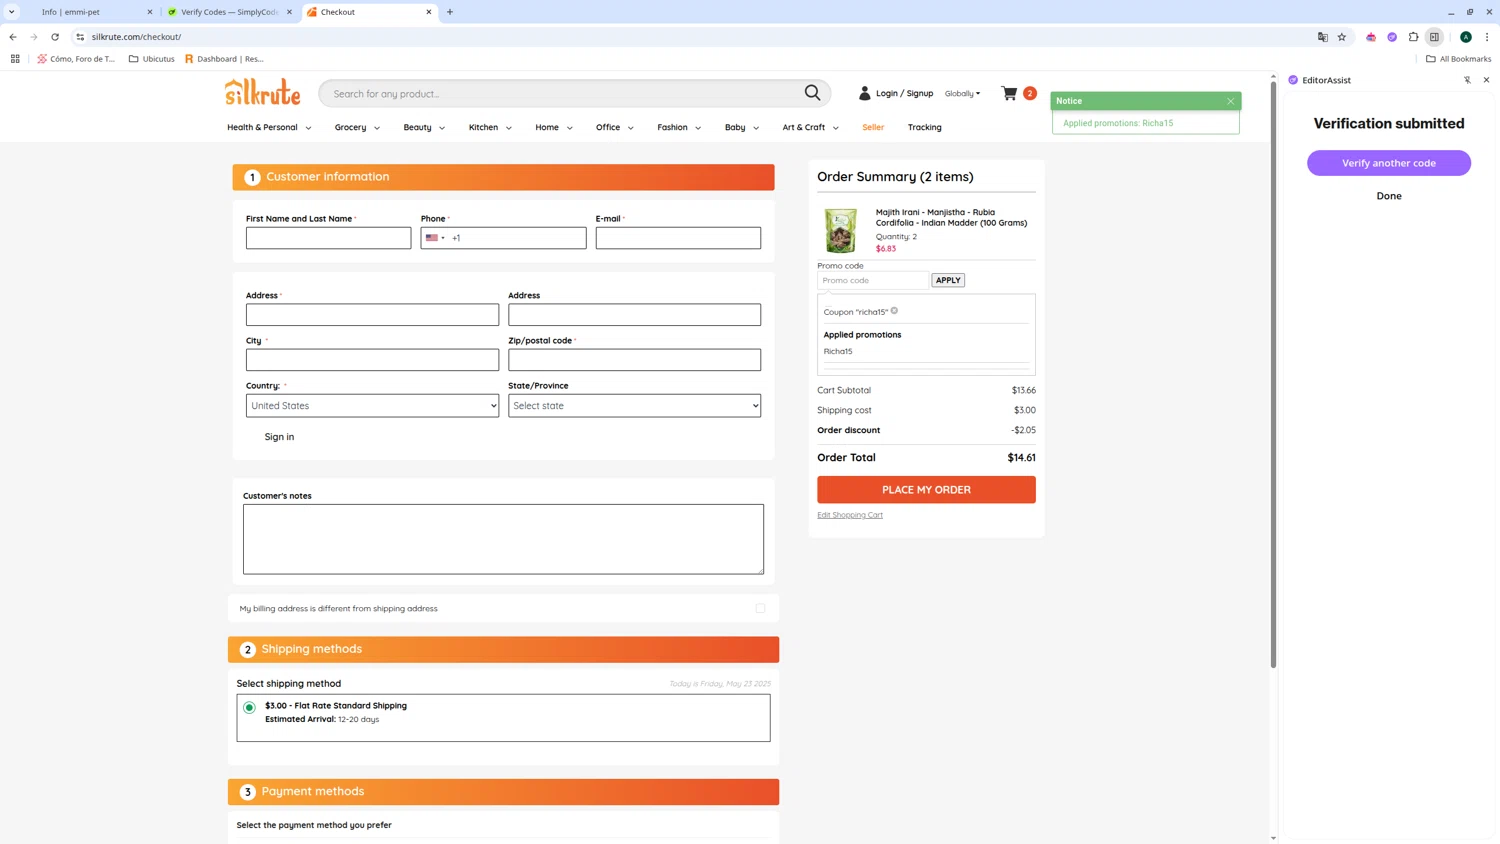The height and width of the screenshot is (844, 1500).
Task: Click the page vertical scrollbar
Action: point(1273,375)
